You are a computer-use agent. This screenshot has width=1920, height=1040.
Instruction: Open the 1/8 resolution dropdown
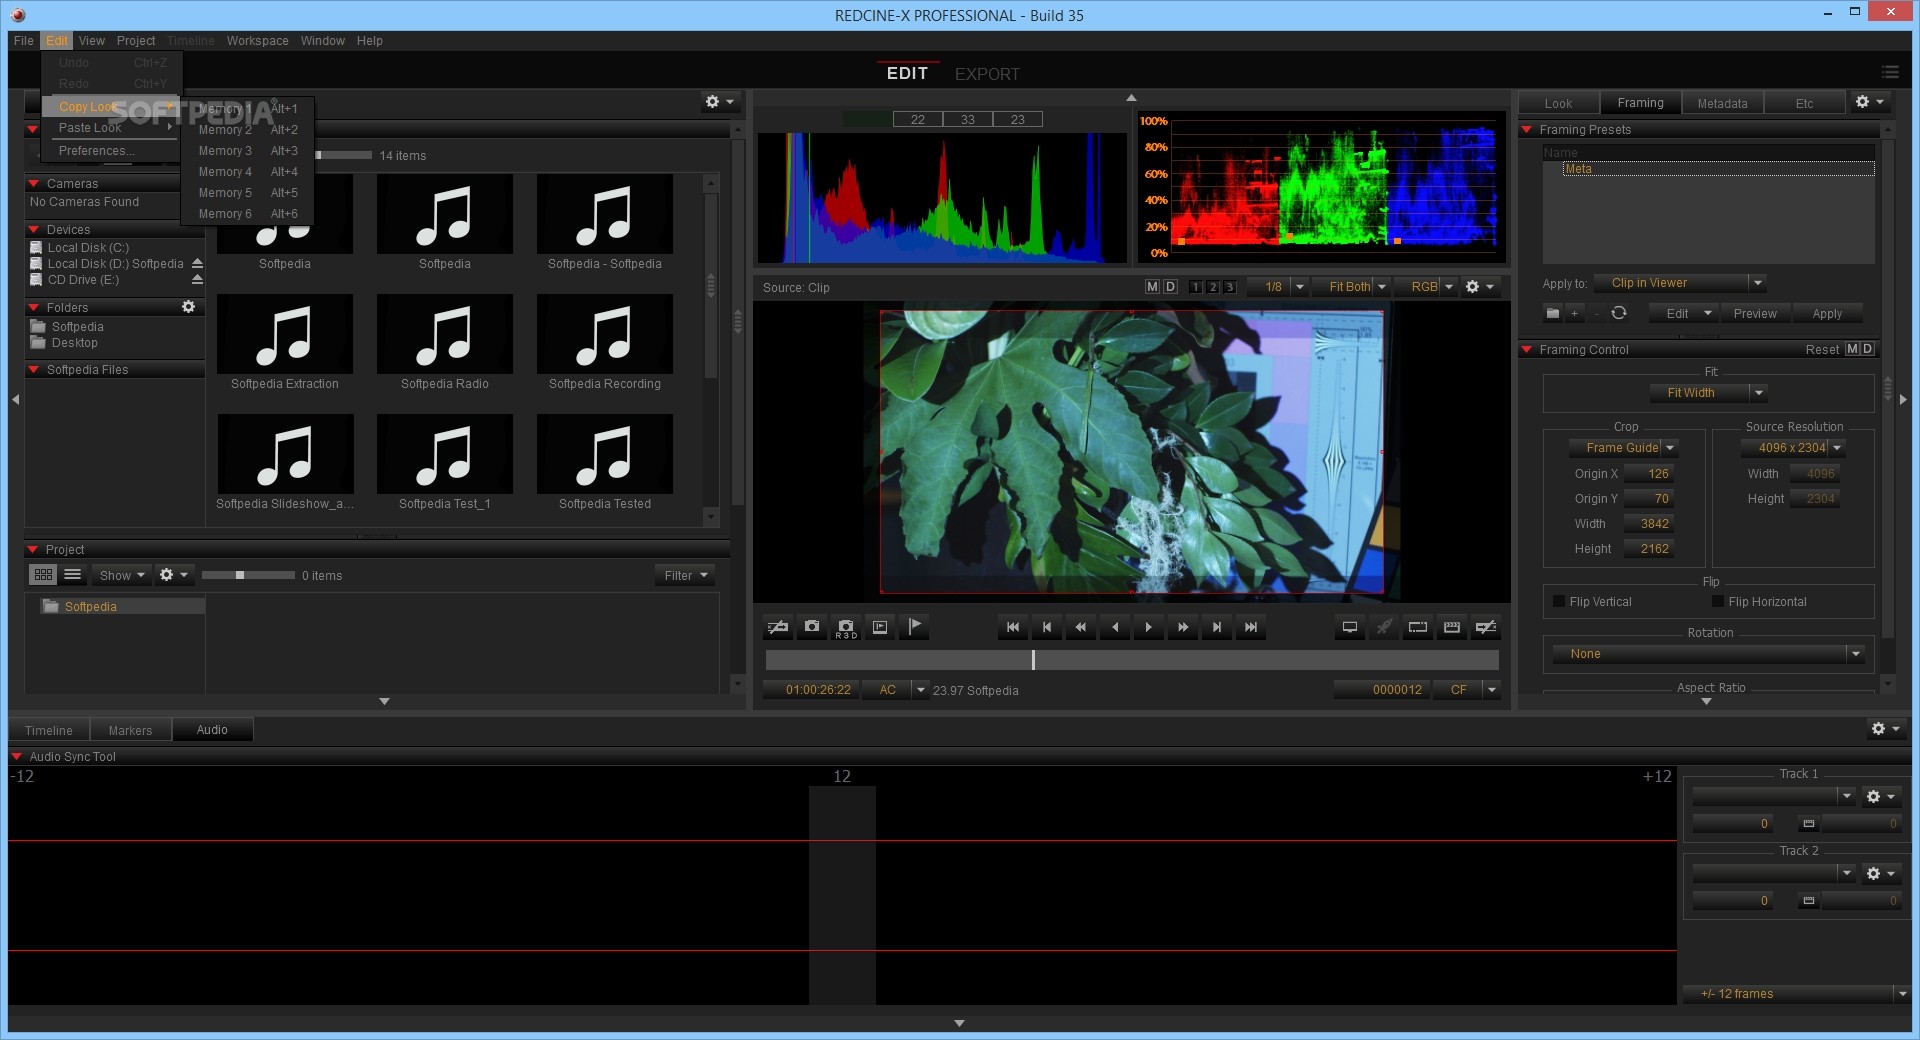click(1280, 287)
